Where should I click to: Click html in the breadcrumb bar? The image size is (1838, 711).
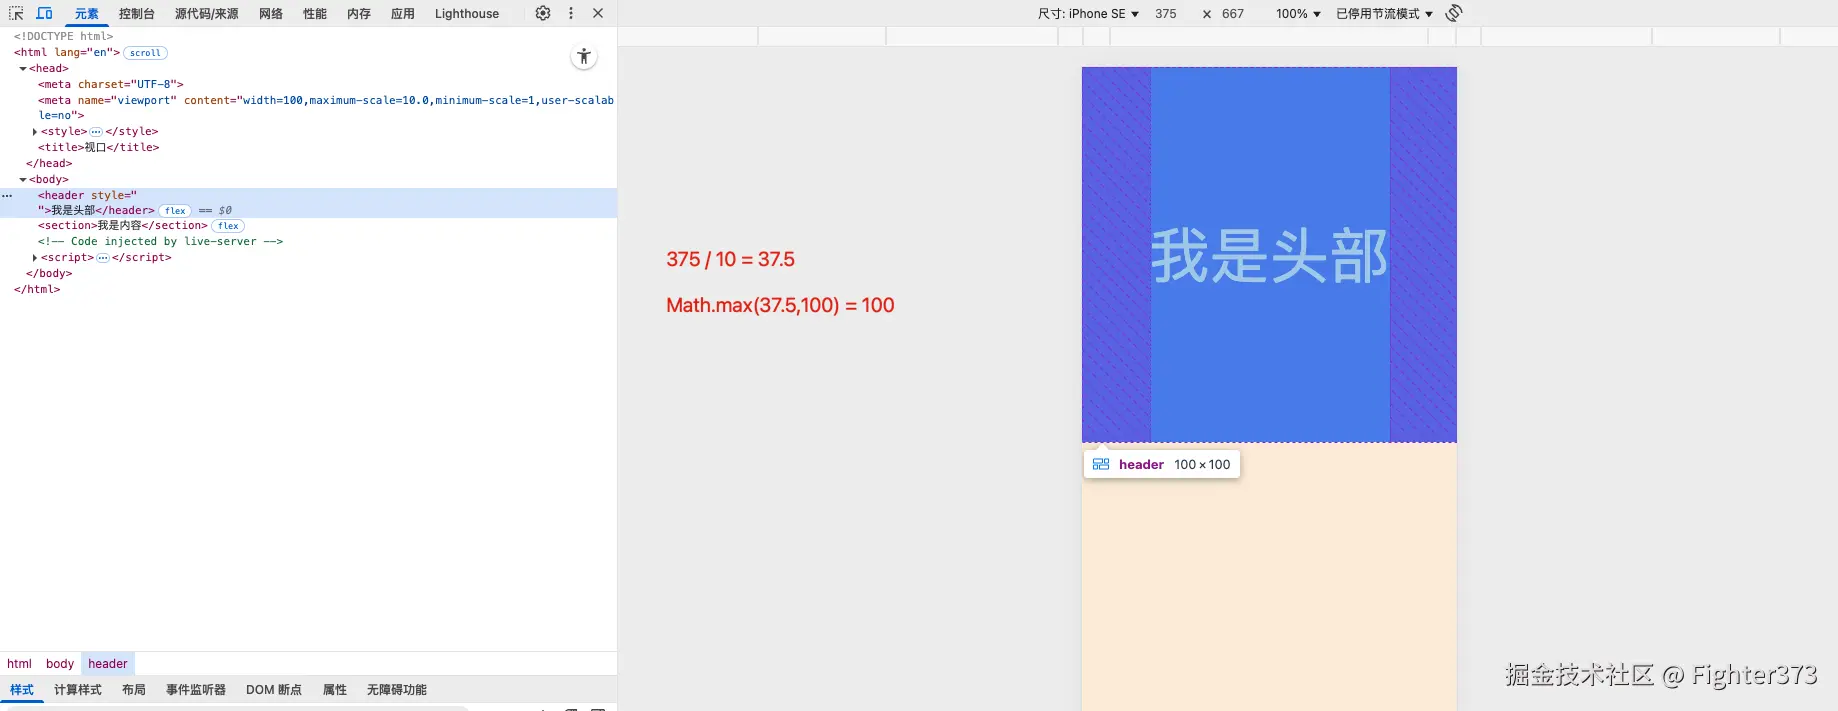click(x=19, y=664)
